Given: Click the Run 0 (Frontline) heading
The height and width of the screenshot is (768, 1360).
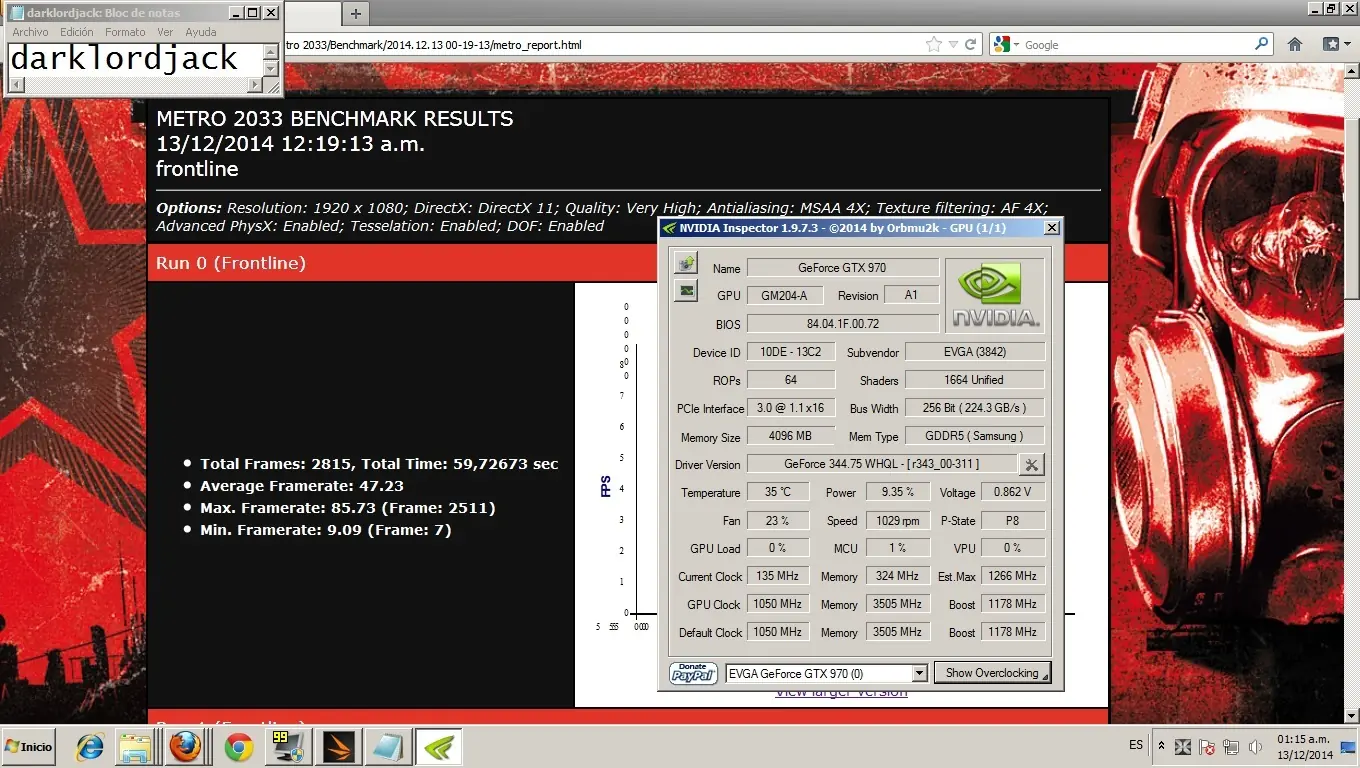Looking at the screenshot, I should click(231, 263).
